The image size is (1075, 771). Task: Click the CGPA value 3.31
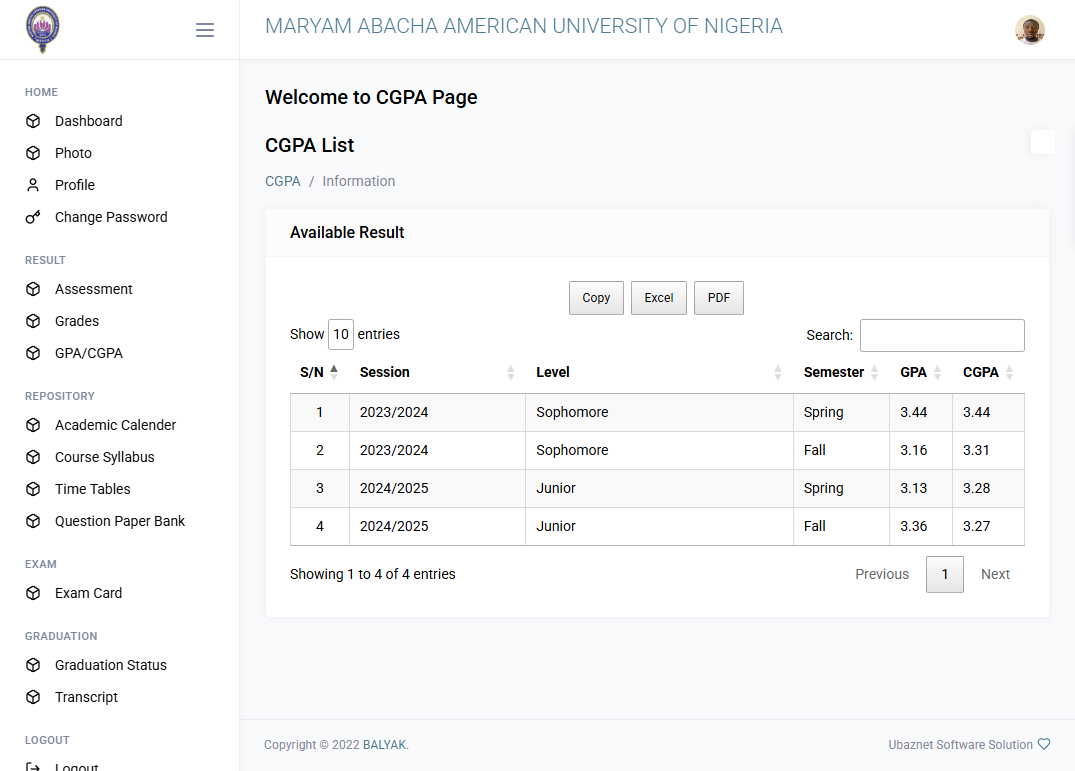pyautogui.click(x=976, y=450)
